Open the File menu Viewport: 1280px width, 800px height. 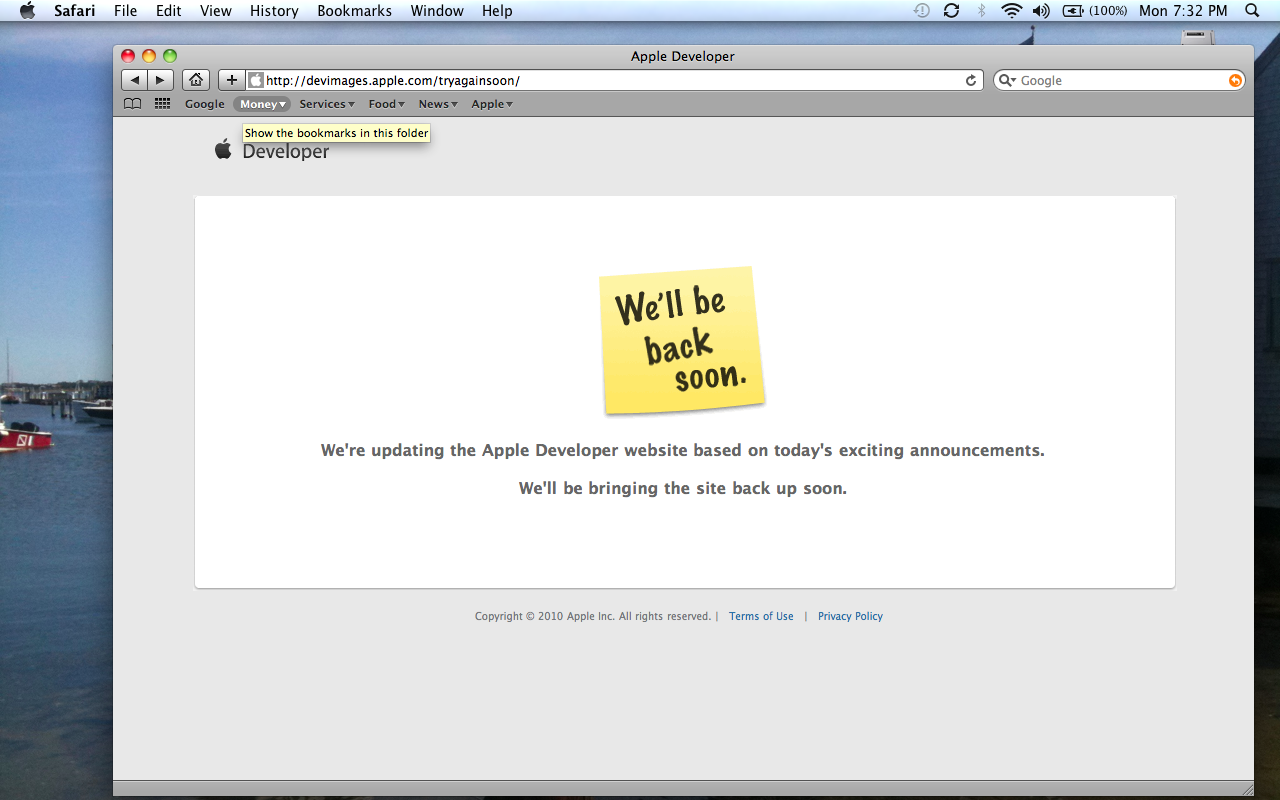pos(126,10)
